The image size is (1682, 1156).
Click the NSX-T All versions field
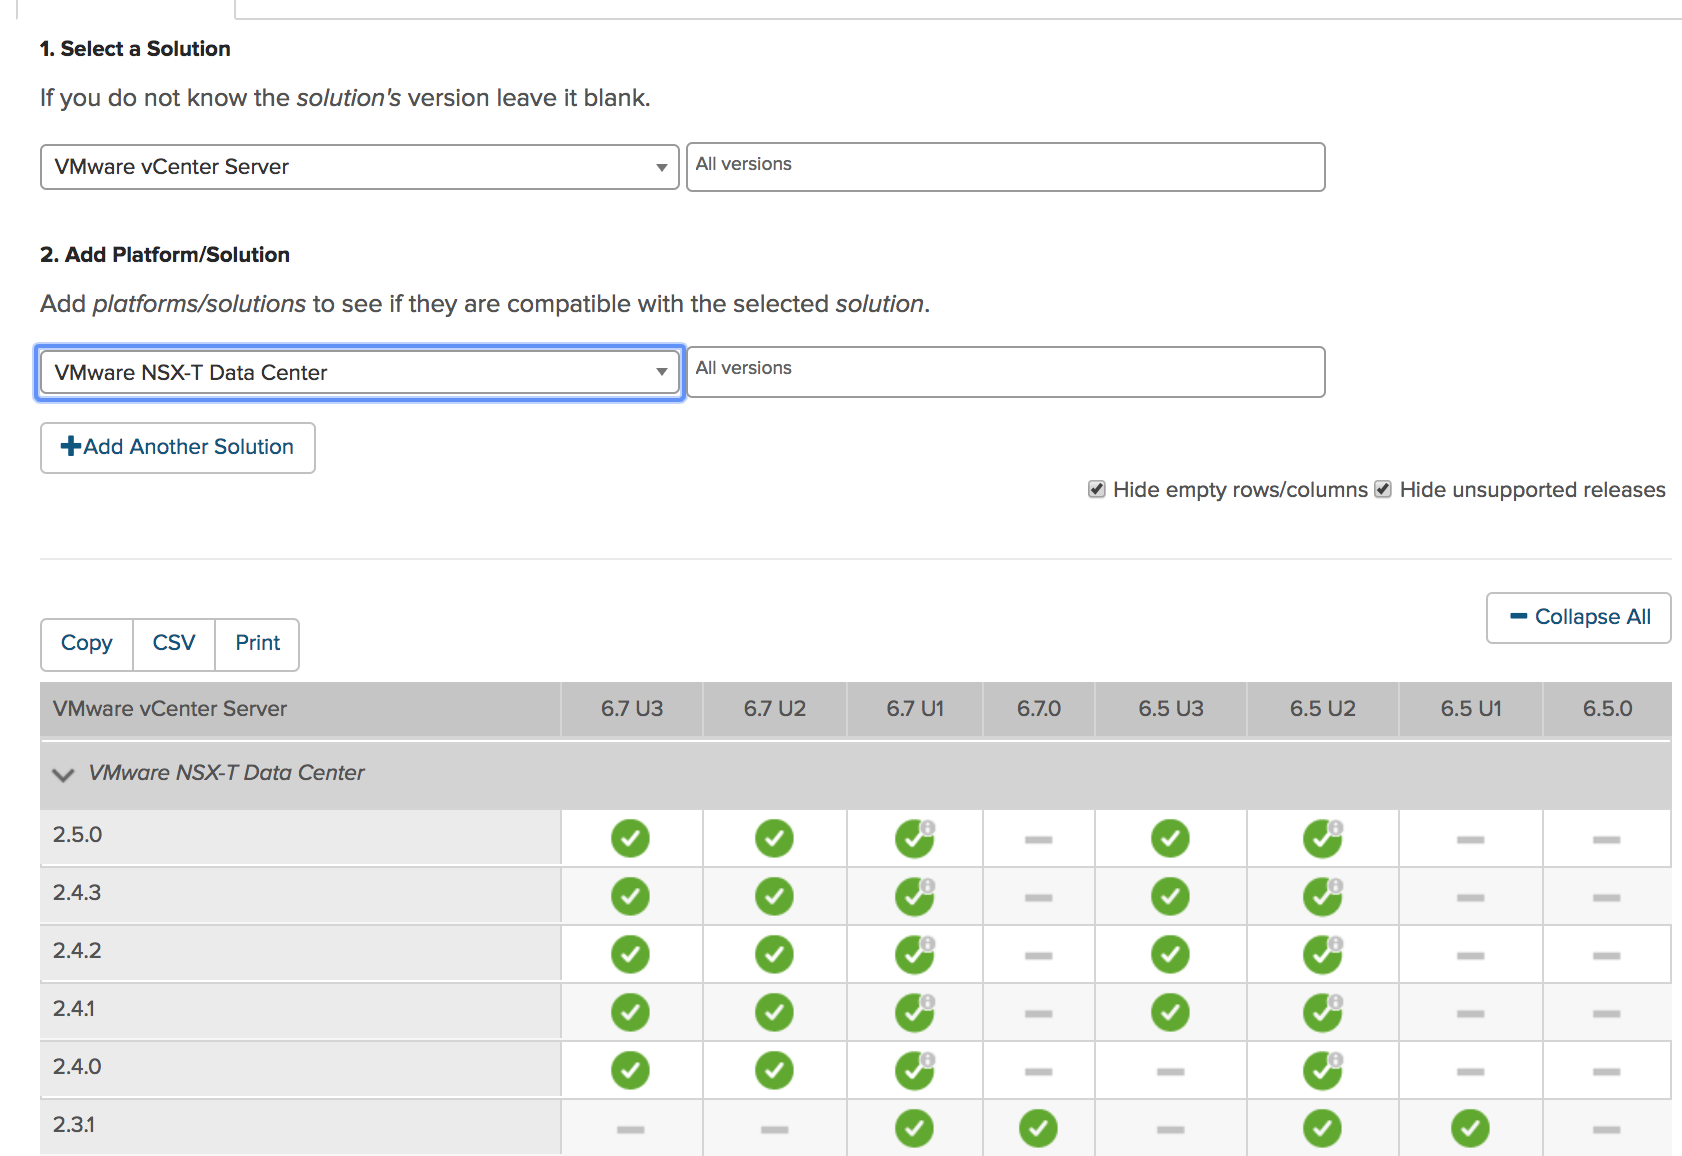click(1006, 372)
